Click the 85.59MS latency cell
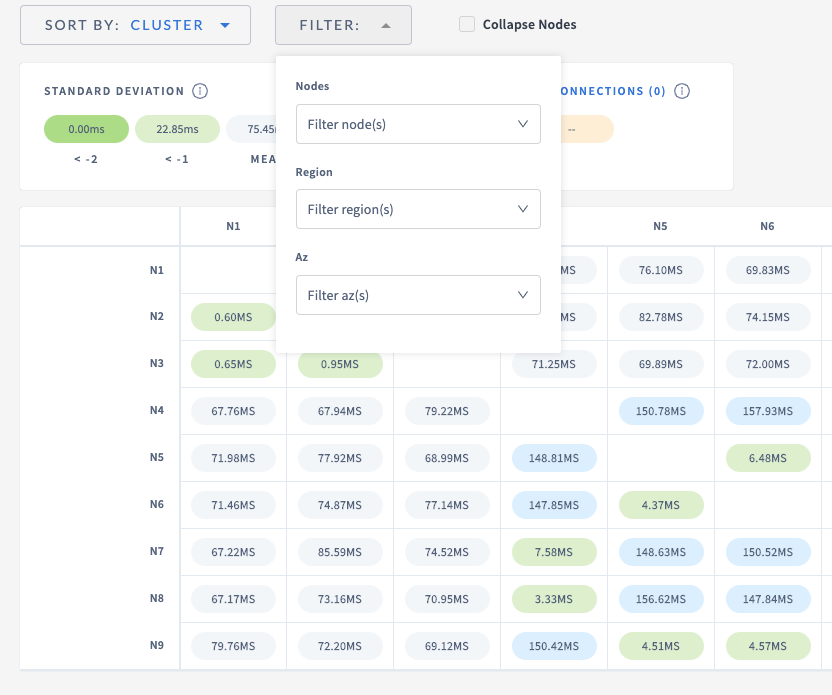This screenshot has width=832, height=695. coord(340,552)
